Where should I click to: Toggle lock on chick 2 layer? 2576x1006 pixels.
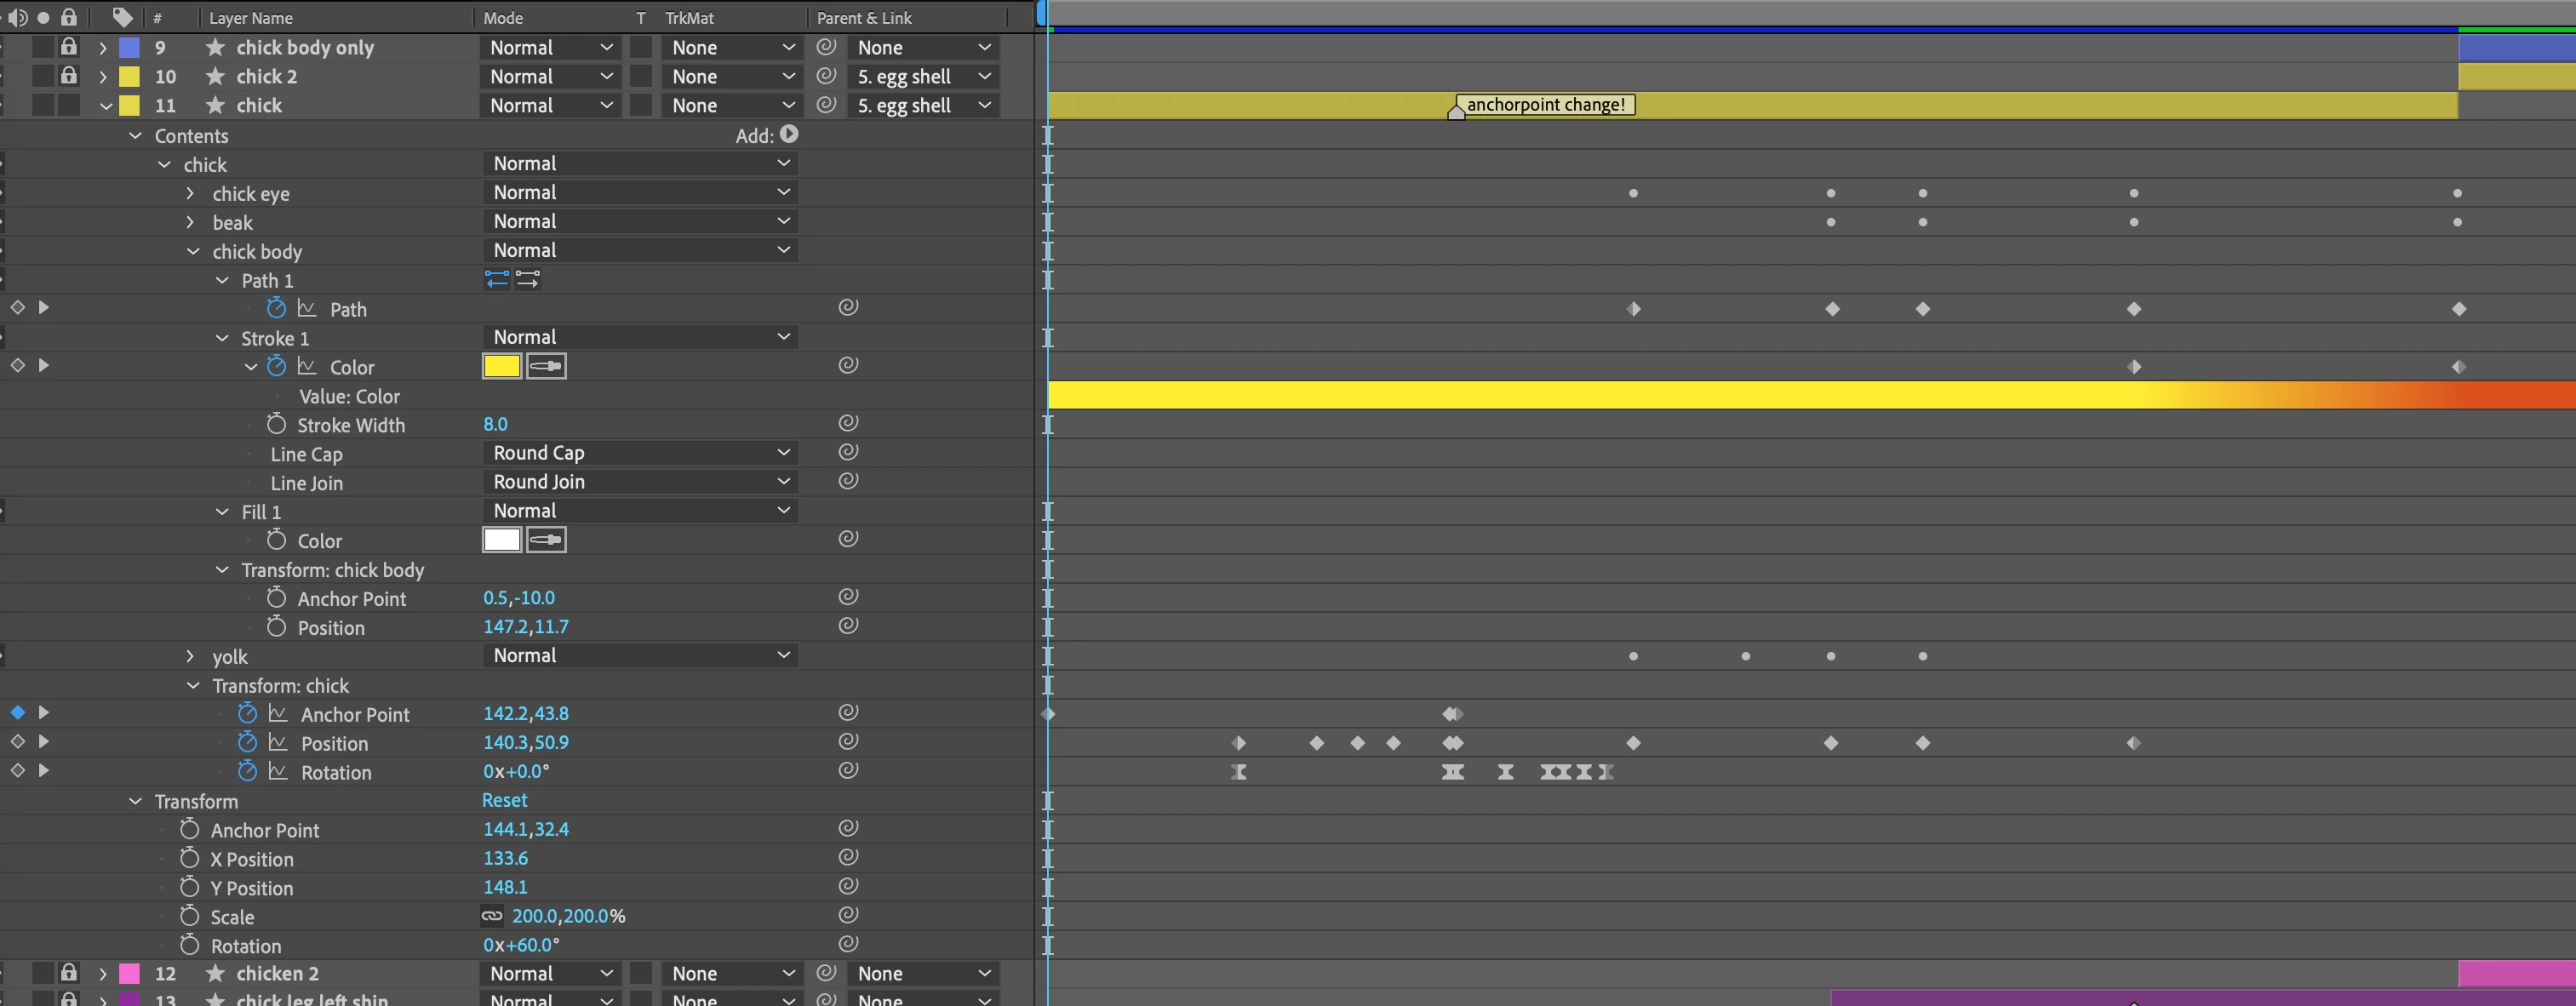point(68,76)
